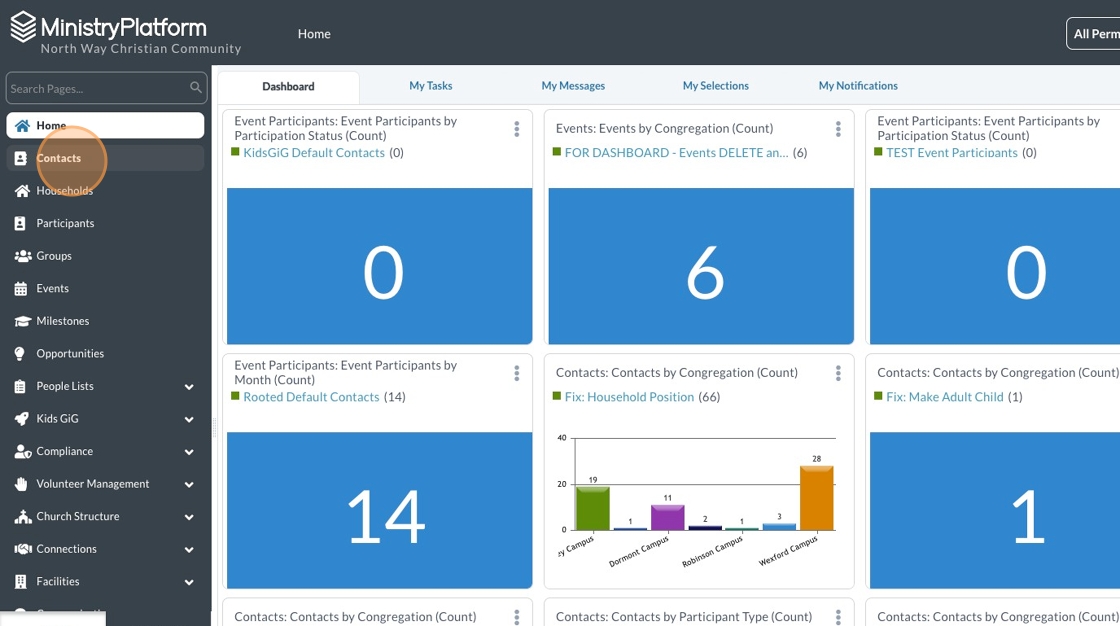Click the Home house icon in sidebar

tap(22, 126)
